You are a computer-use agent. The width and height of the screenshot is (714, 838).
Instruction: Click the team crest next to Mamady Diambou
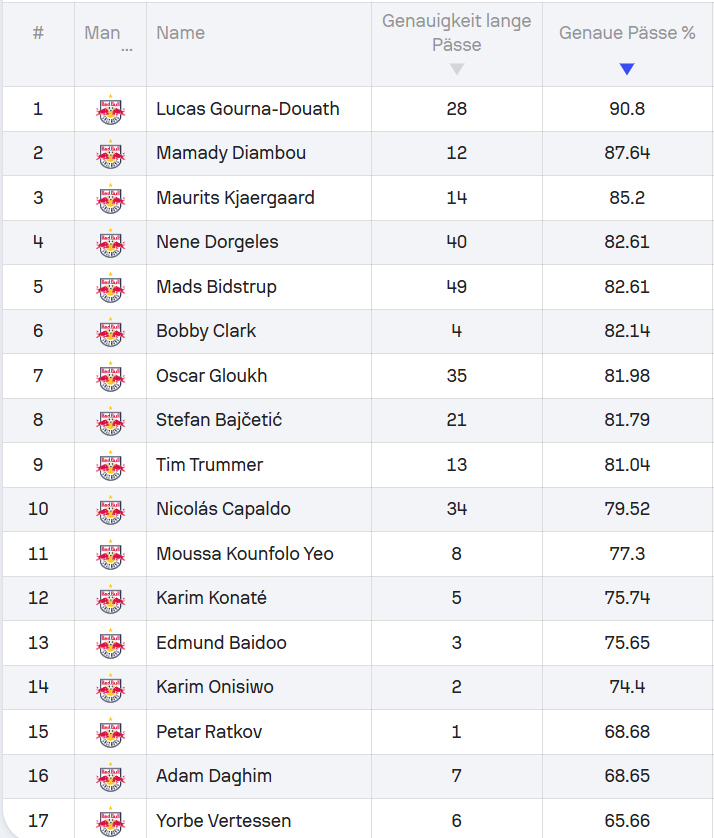pyautogui.click(x=110, y=154)
